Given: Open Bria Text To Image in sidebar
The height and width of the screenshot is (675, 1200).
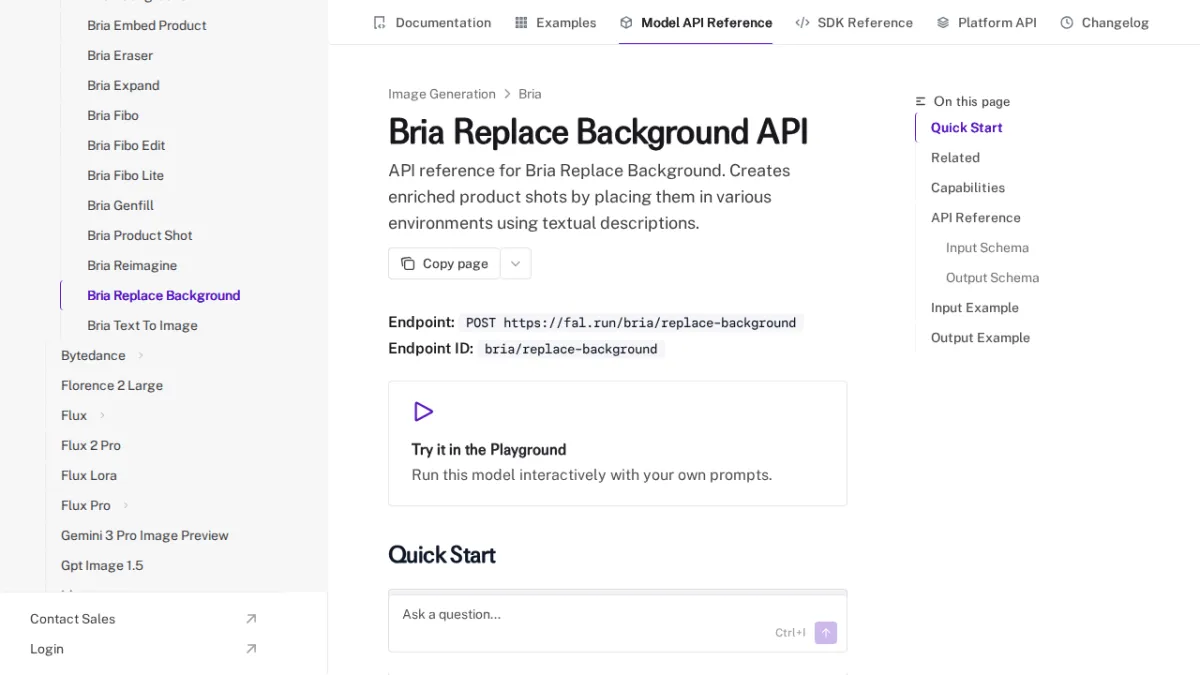Looking at the screenshot, I should [x=142, y=325].
